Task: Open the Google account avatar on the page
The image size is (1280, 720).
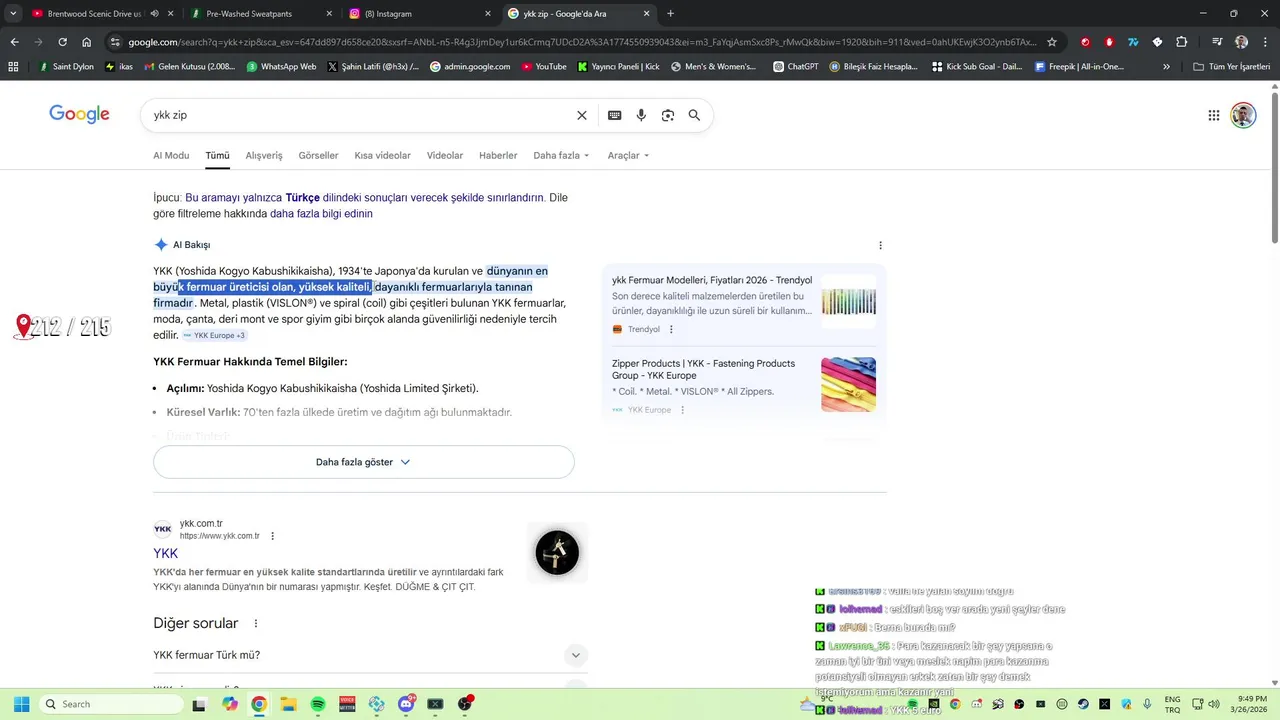Action: pyautogui.click(x=1243, y=115)
